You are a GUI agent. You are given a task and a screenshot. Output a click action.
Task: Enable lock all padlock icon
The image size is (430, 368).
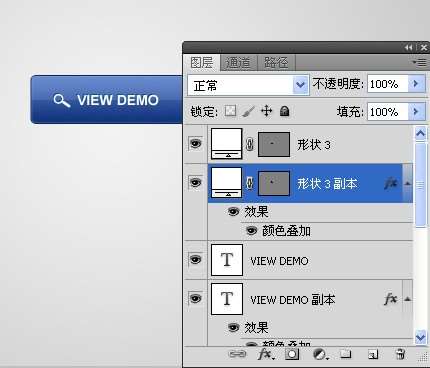pyautogui.click(x=284, y=111)
